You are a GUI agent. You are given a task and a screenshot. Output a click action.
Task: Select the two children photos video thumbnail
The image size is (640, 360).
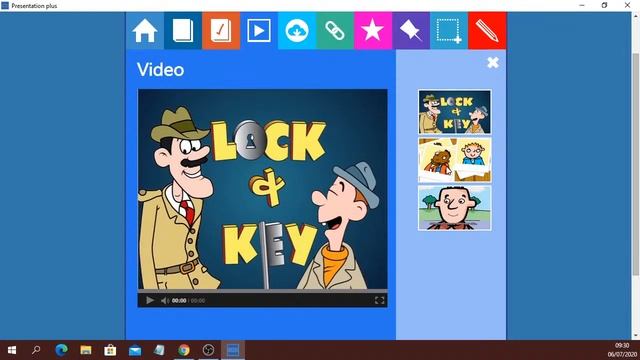click(455, 160)
